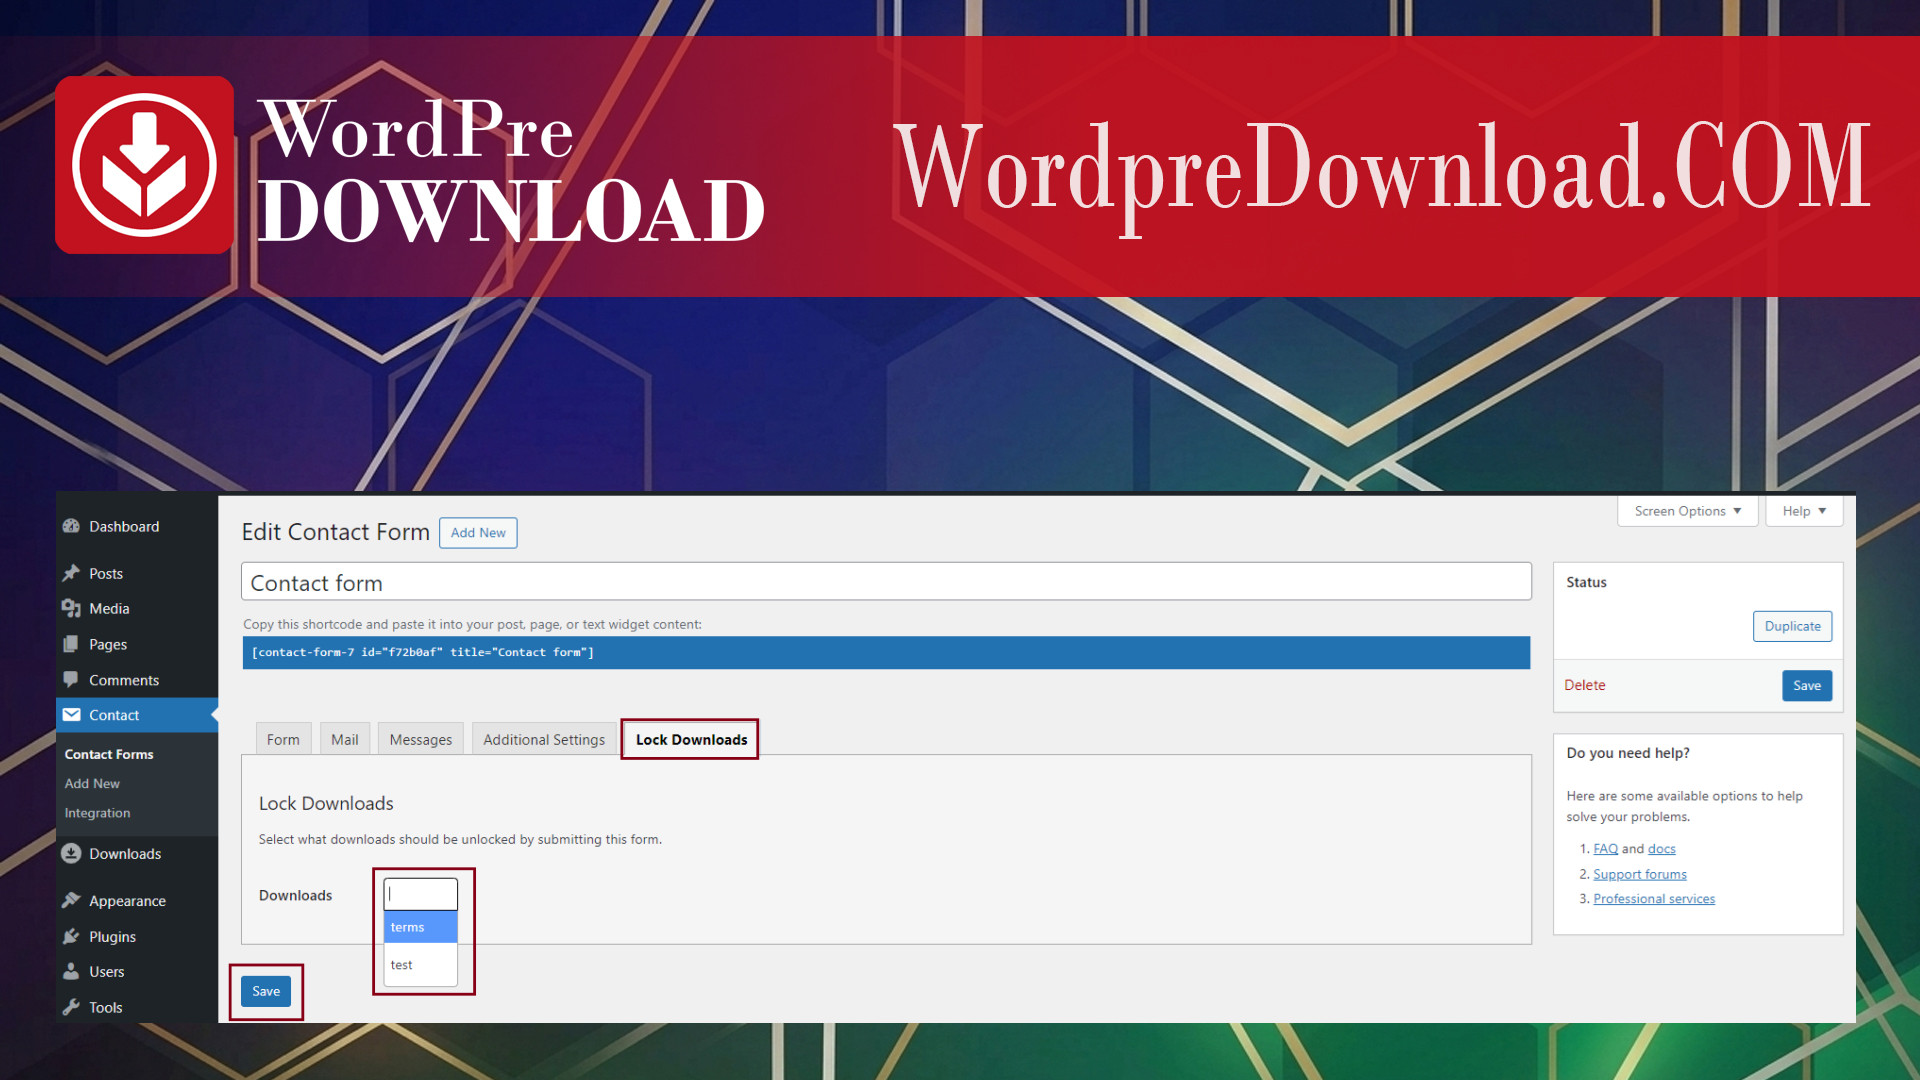
Task: Select 'terms' from the downloads dropdown
Action: (421, 927)
